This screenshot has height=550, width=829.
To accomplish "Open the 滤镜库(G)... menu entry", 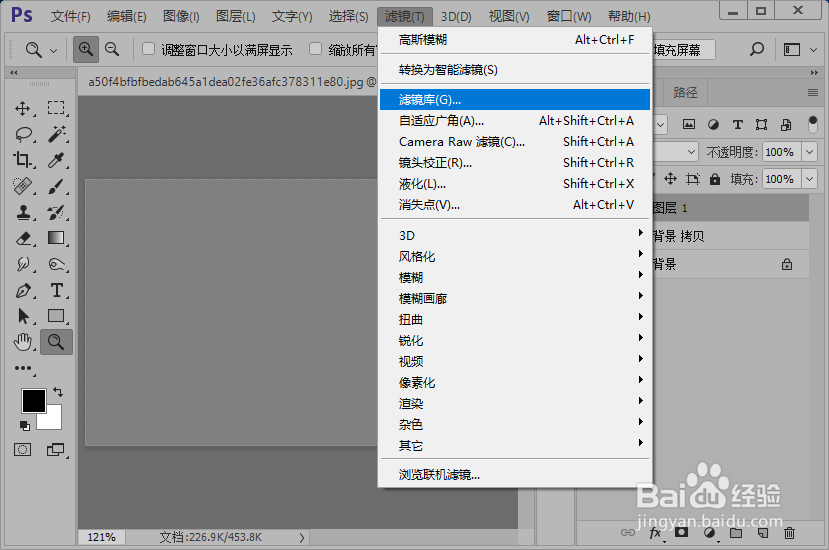I will 515,99.
